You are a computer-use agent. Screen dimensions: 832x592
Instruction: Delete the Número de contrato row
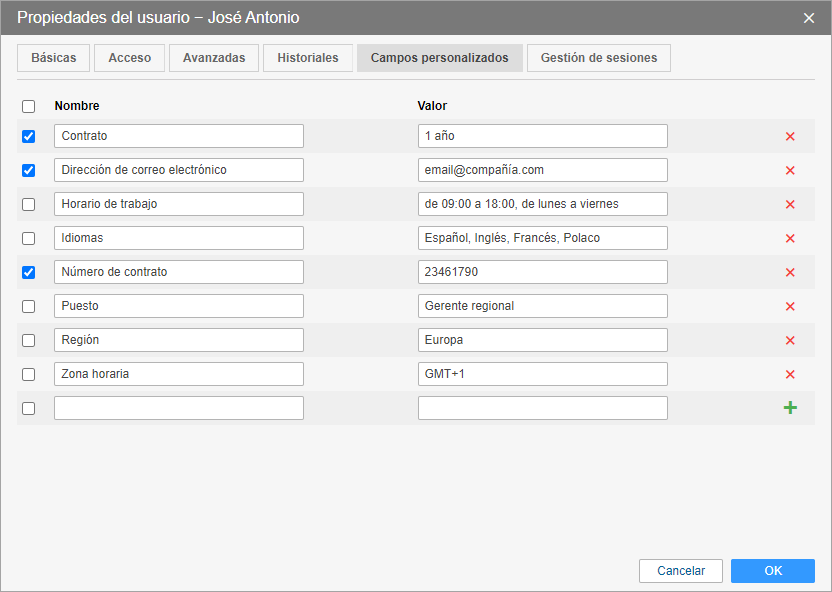pos(790,272)
